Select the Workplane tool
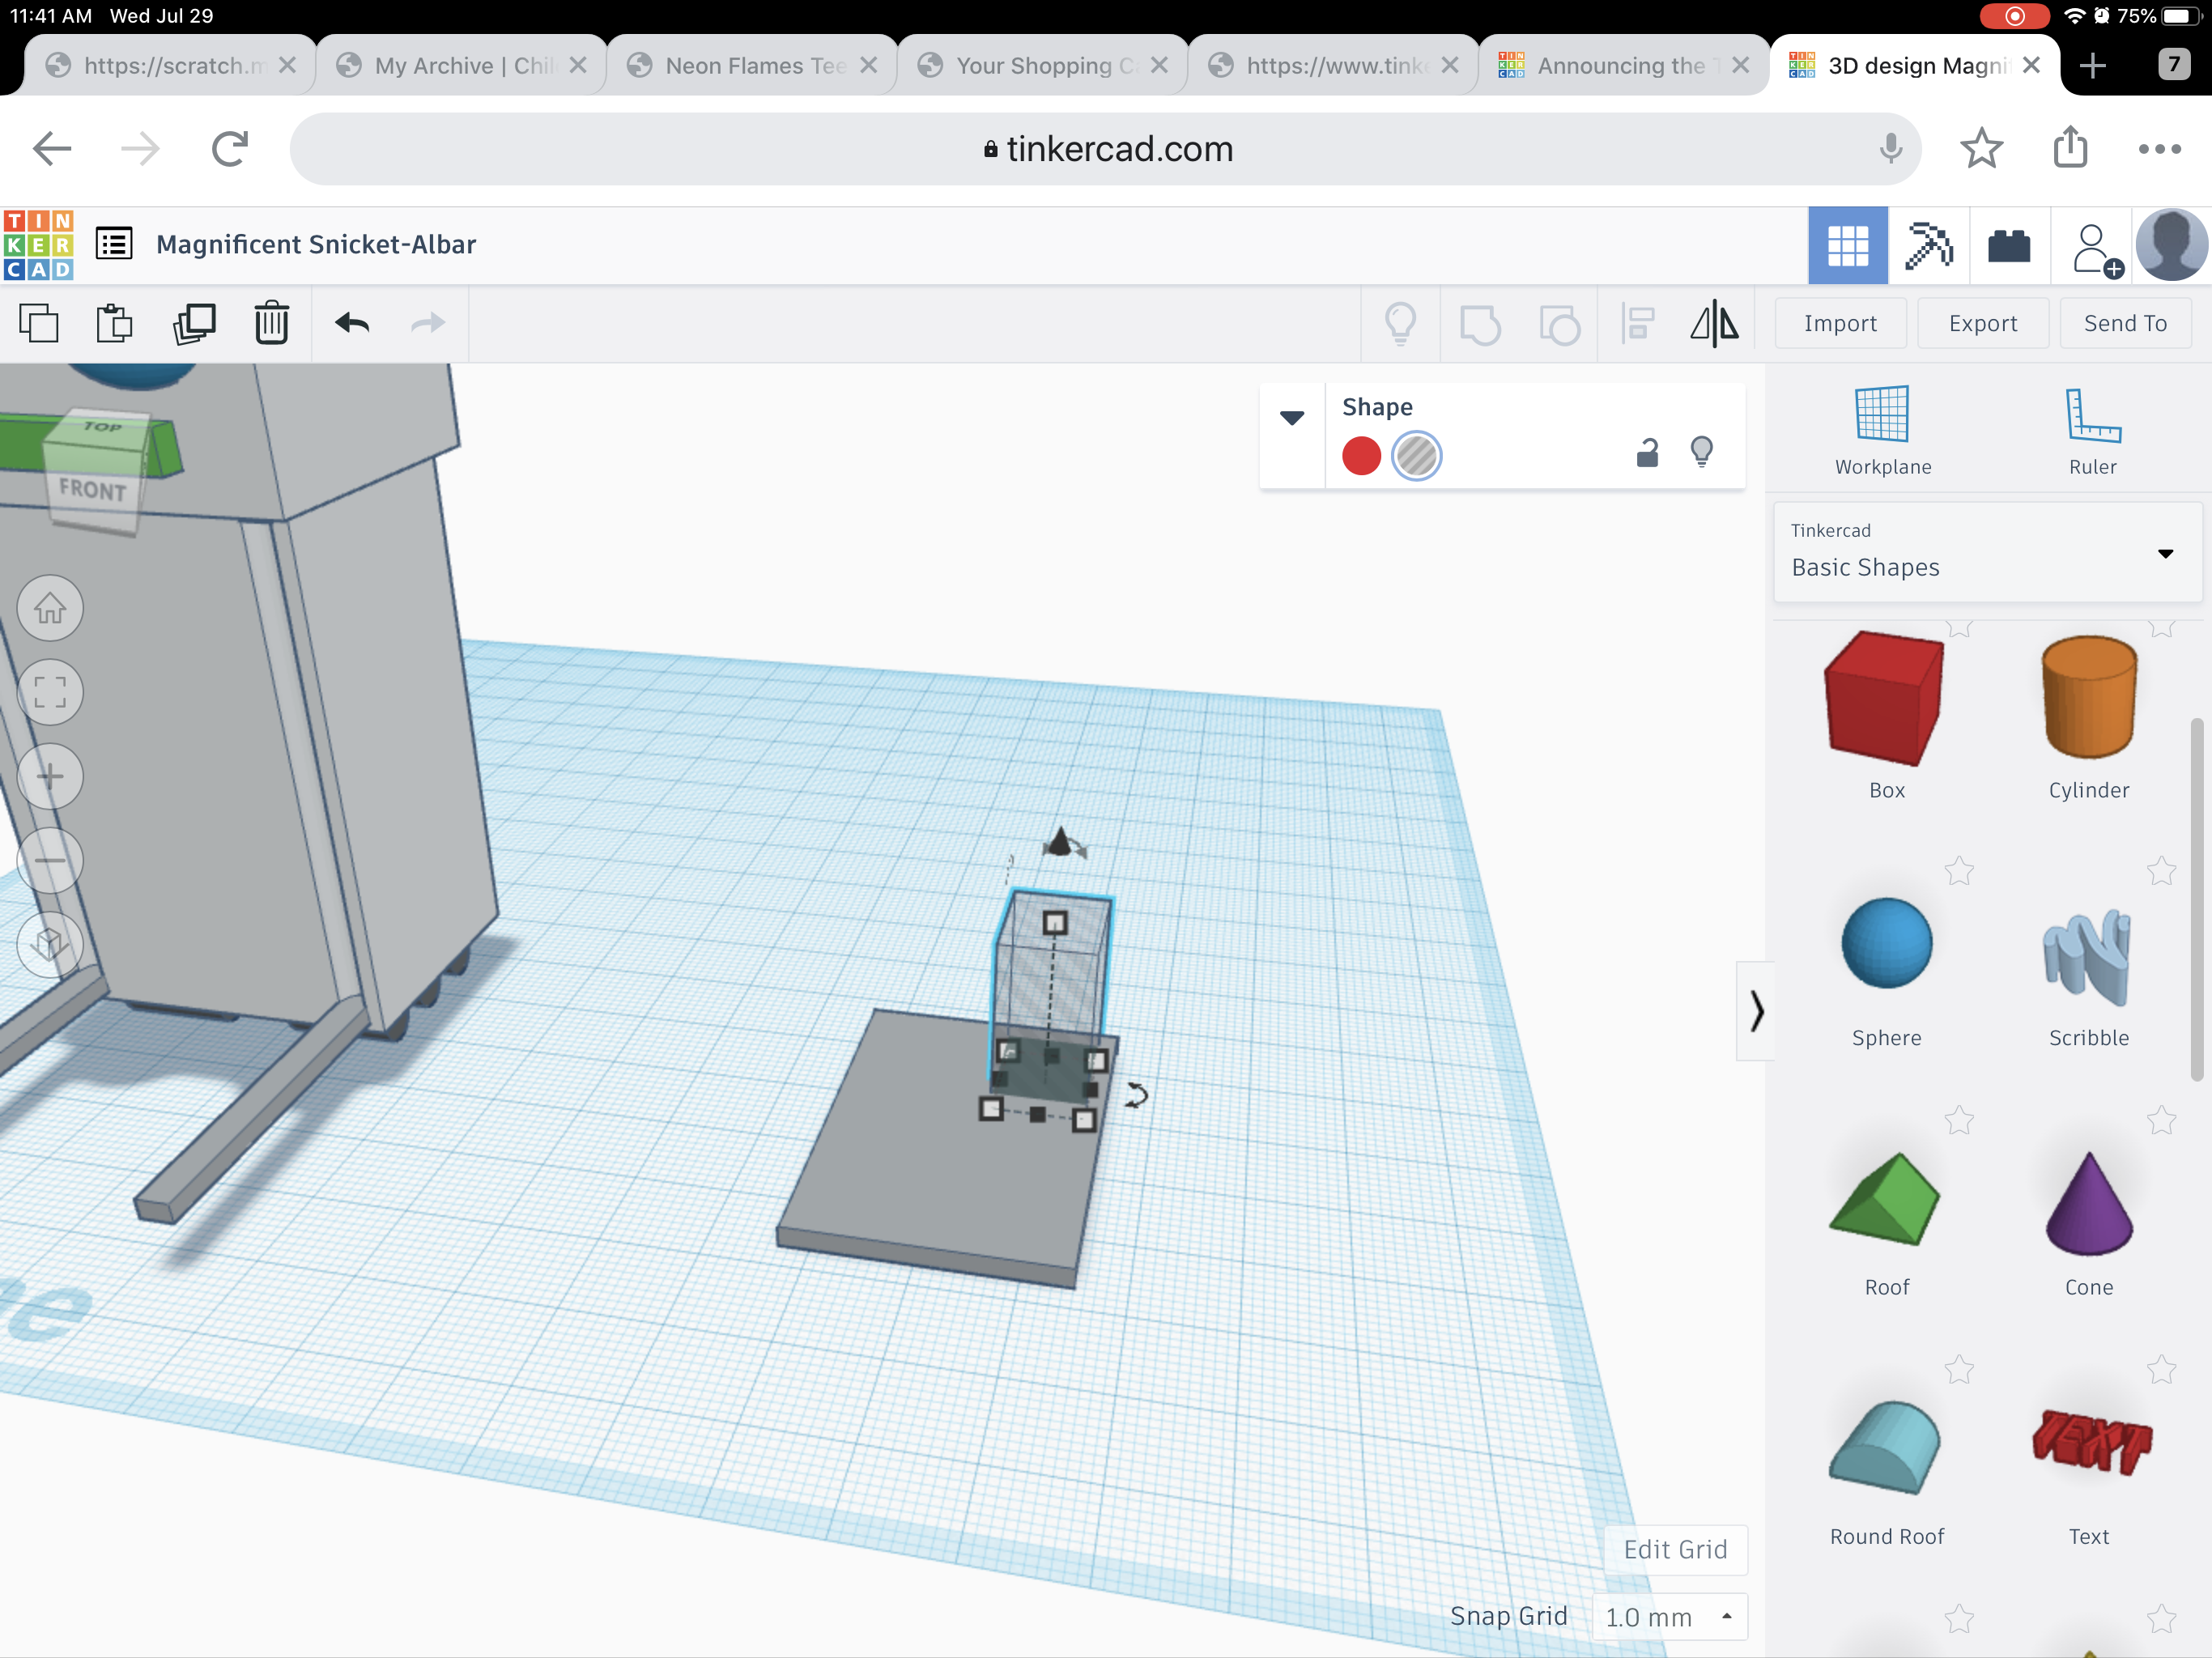2212x1658 pixels. tap(1882, 431)
